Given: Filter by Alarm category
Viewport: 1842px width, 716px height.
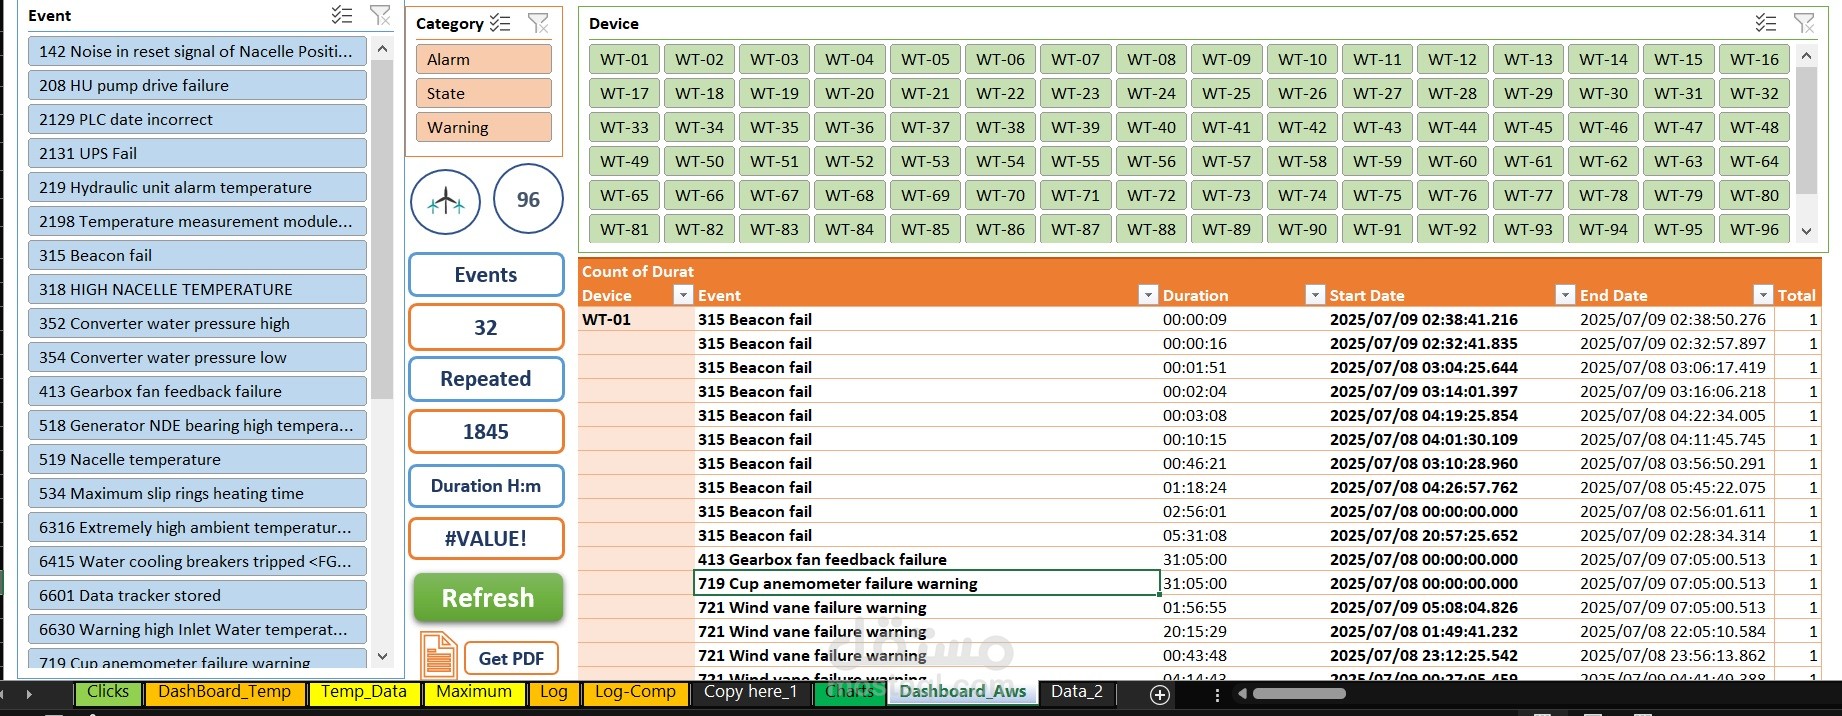Looking at the screenshot, I should 483,59.
